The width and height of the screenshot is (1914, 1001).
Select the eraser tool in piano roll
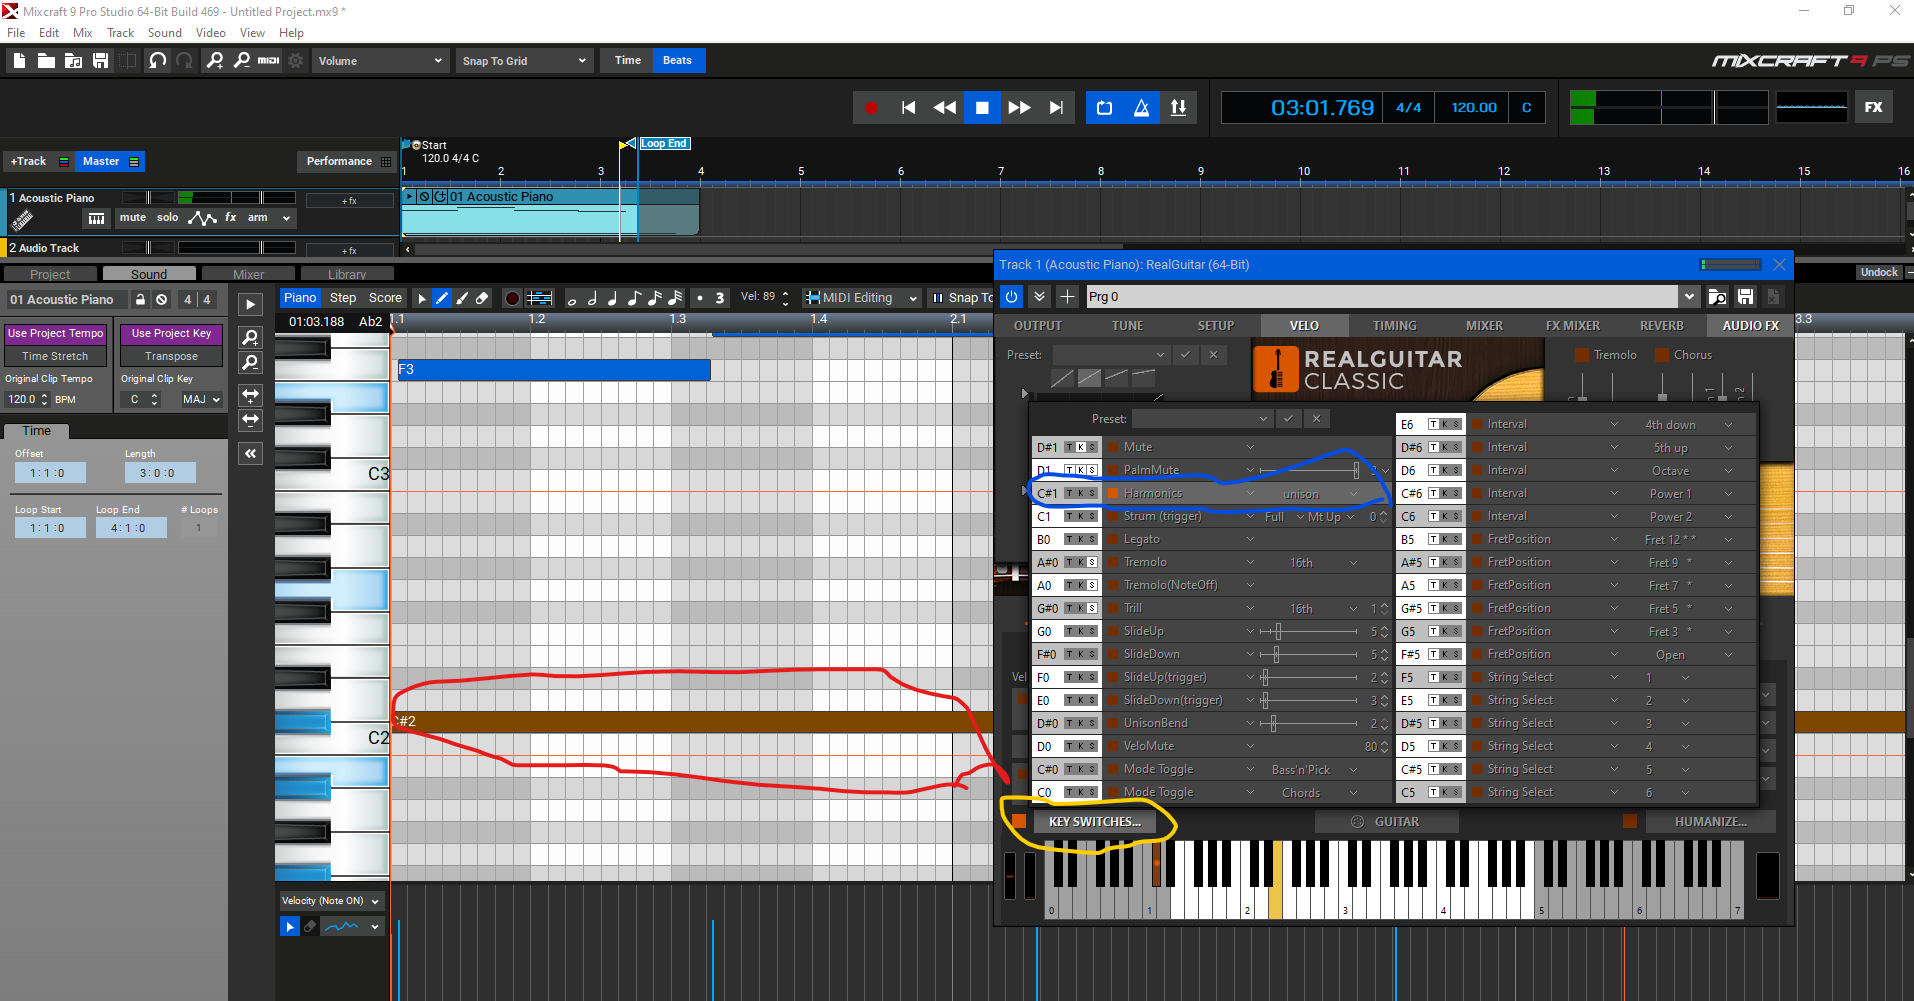(x=482, y=298)
